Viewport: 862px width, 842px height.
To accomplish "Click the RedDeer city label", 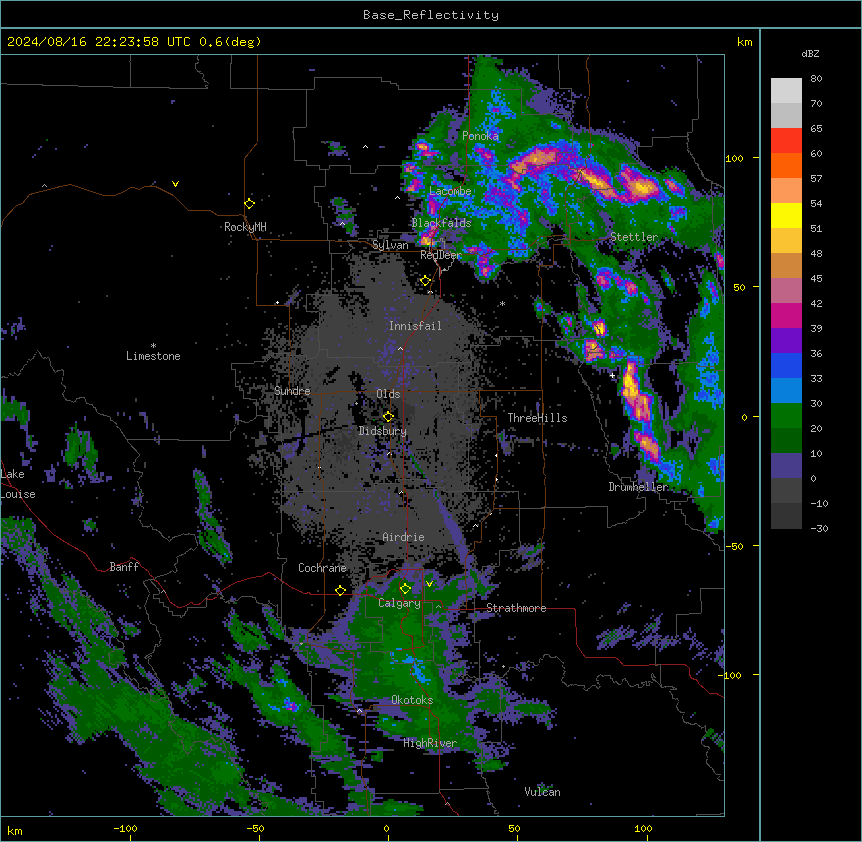I will [x=441, y=255].
